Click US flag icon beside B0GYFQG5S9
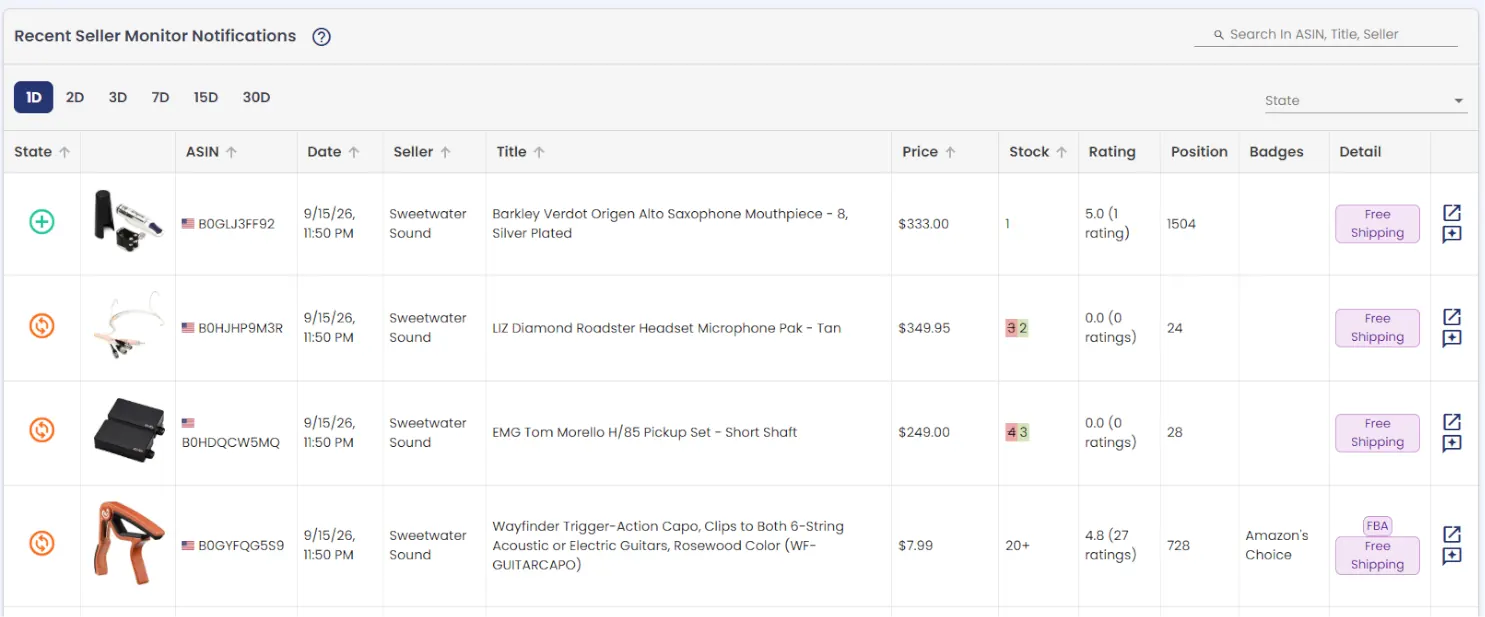Screen dimensions: 1485x617 click(188, 546)
